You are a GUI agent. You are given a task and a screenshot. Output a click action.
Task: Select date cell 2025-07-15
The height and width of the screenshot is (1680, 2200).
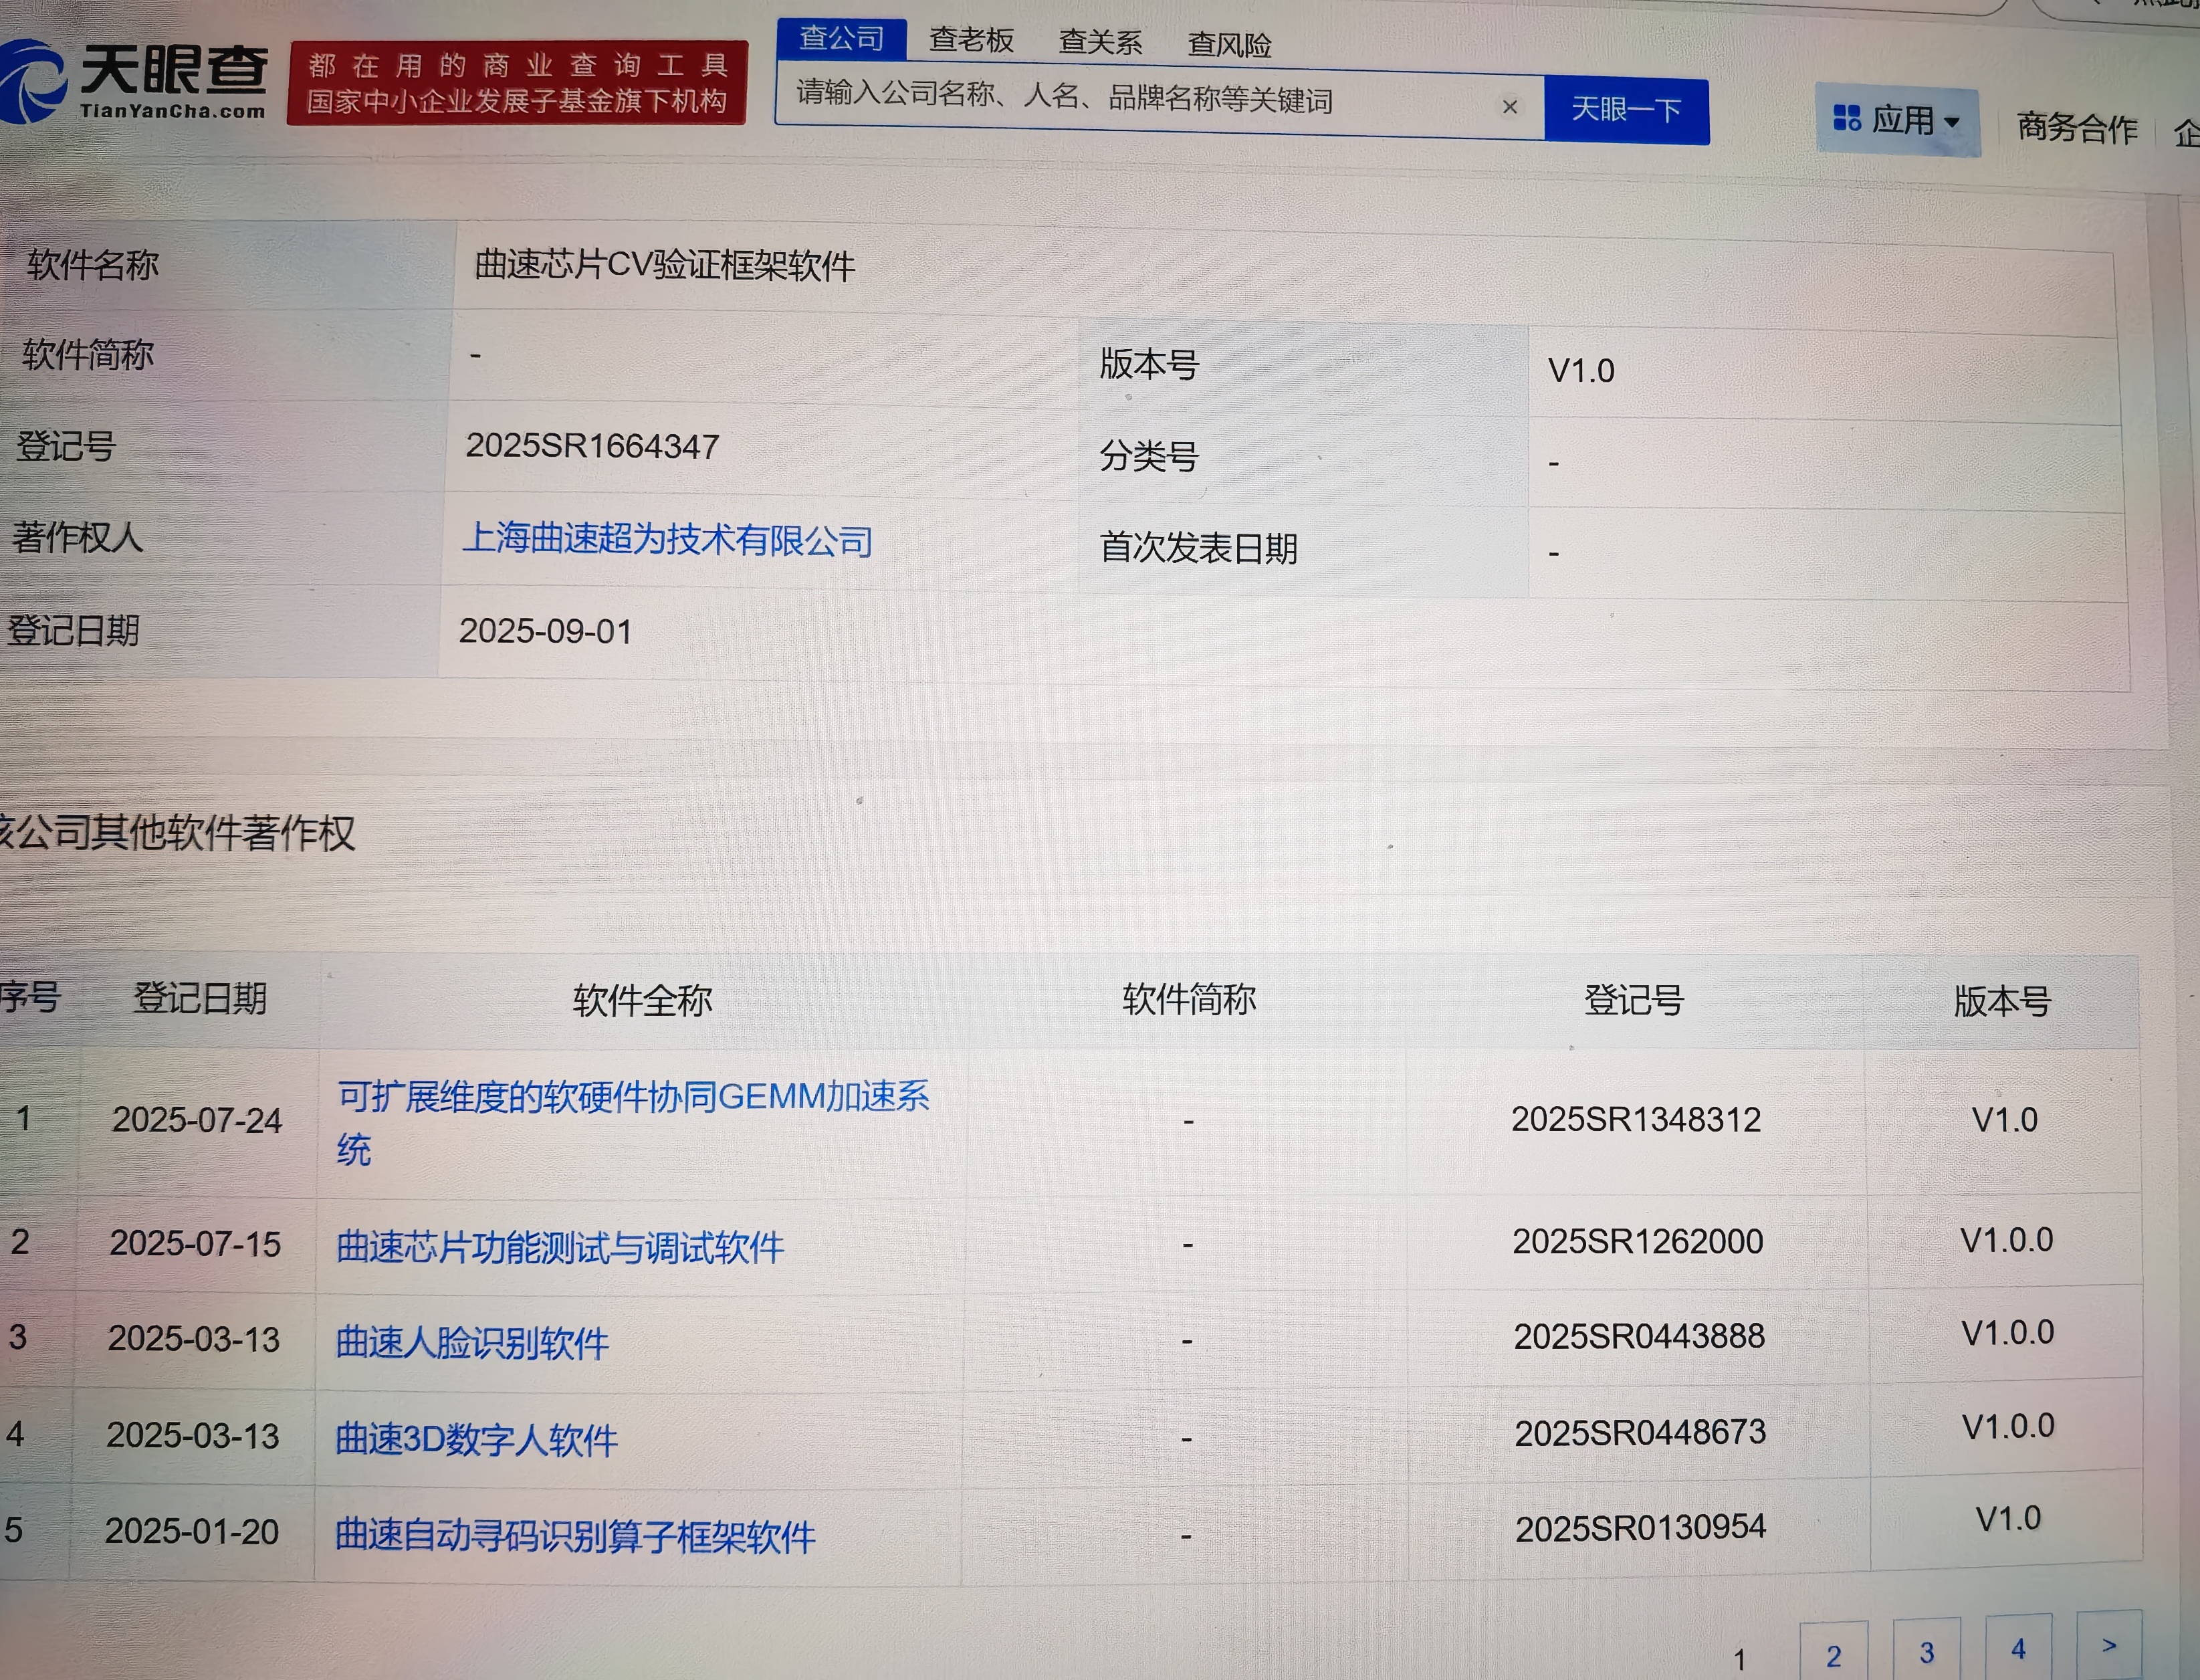pyautogui.click(x=195, y=1243)
